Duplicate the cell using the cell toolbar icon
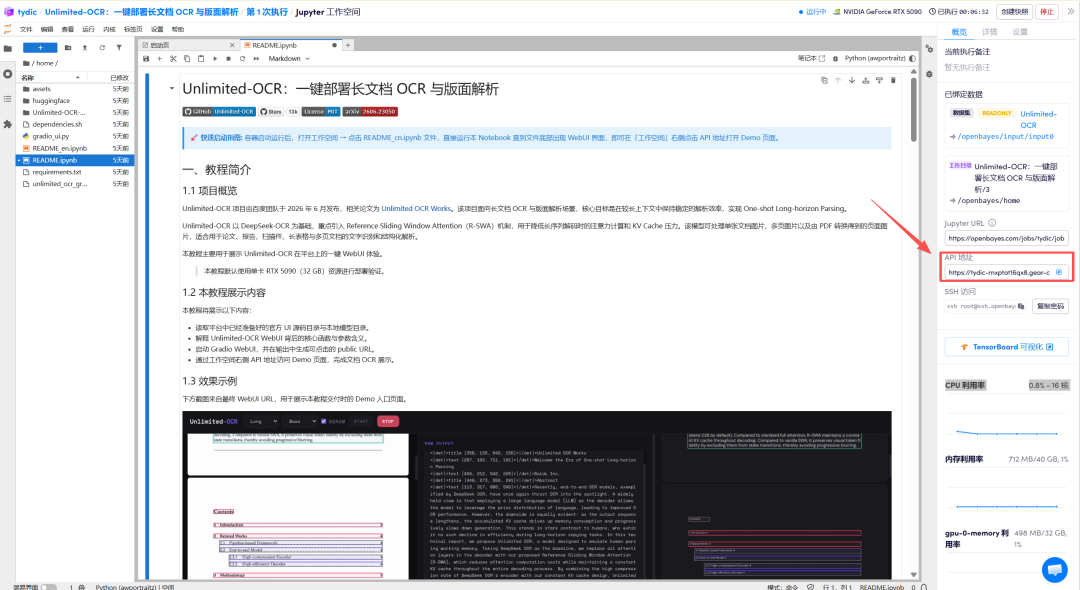This screenshot has height=590, width=1080. (x=824, y=81)
